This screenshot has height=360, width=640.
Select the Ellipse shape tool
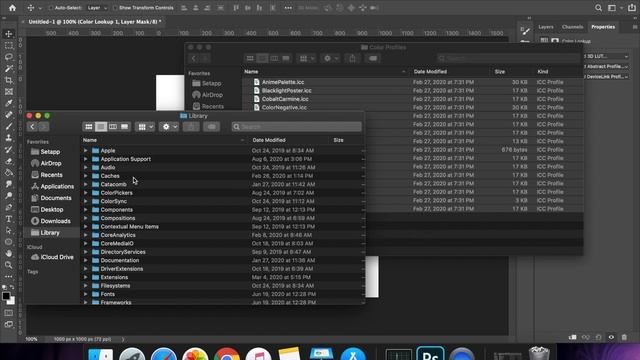click(9, 242)
